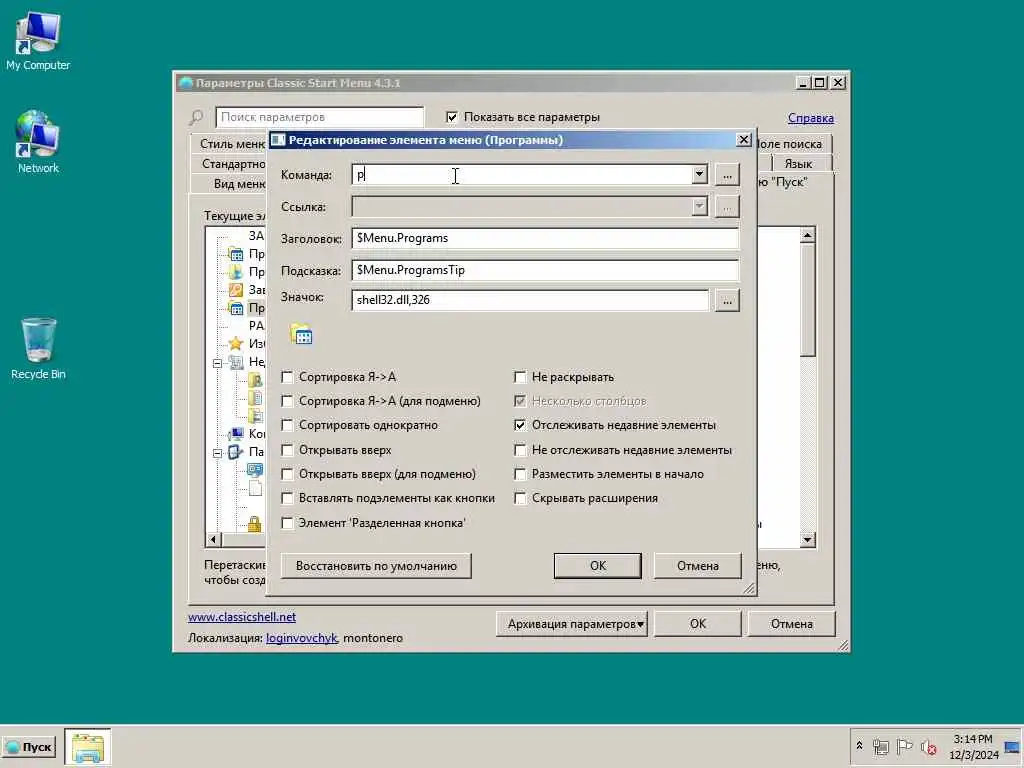The width and height of the screenshot is (1024, 768).
Task: Uncheck Отслеживать недавние элементы
Action: point(520,425)
